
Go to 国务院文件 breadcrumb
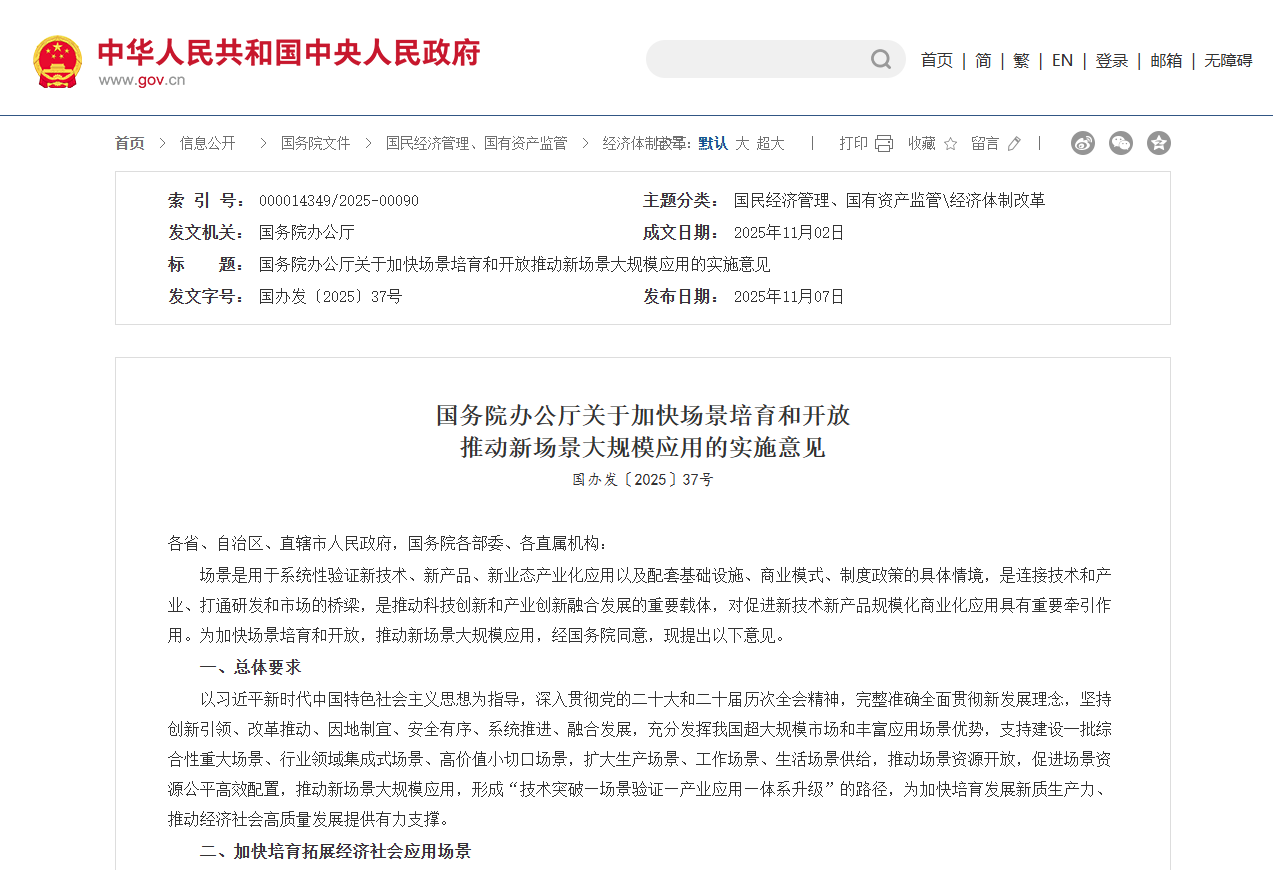(316, 143)
